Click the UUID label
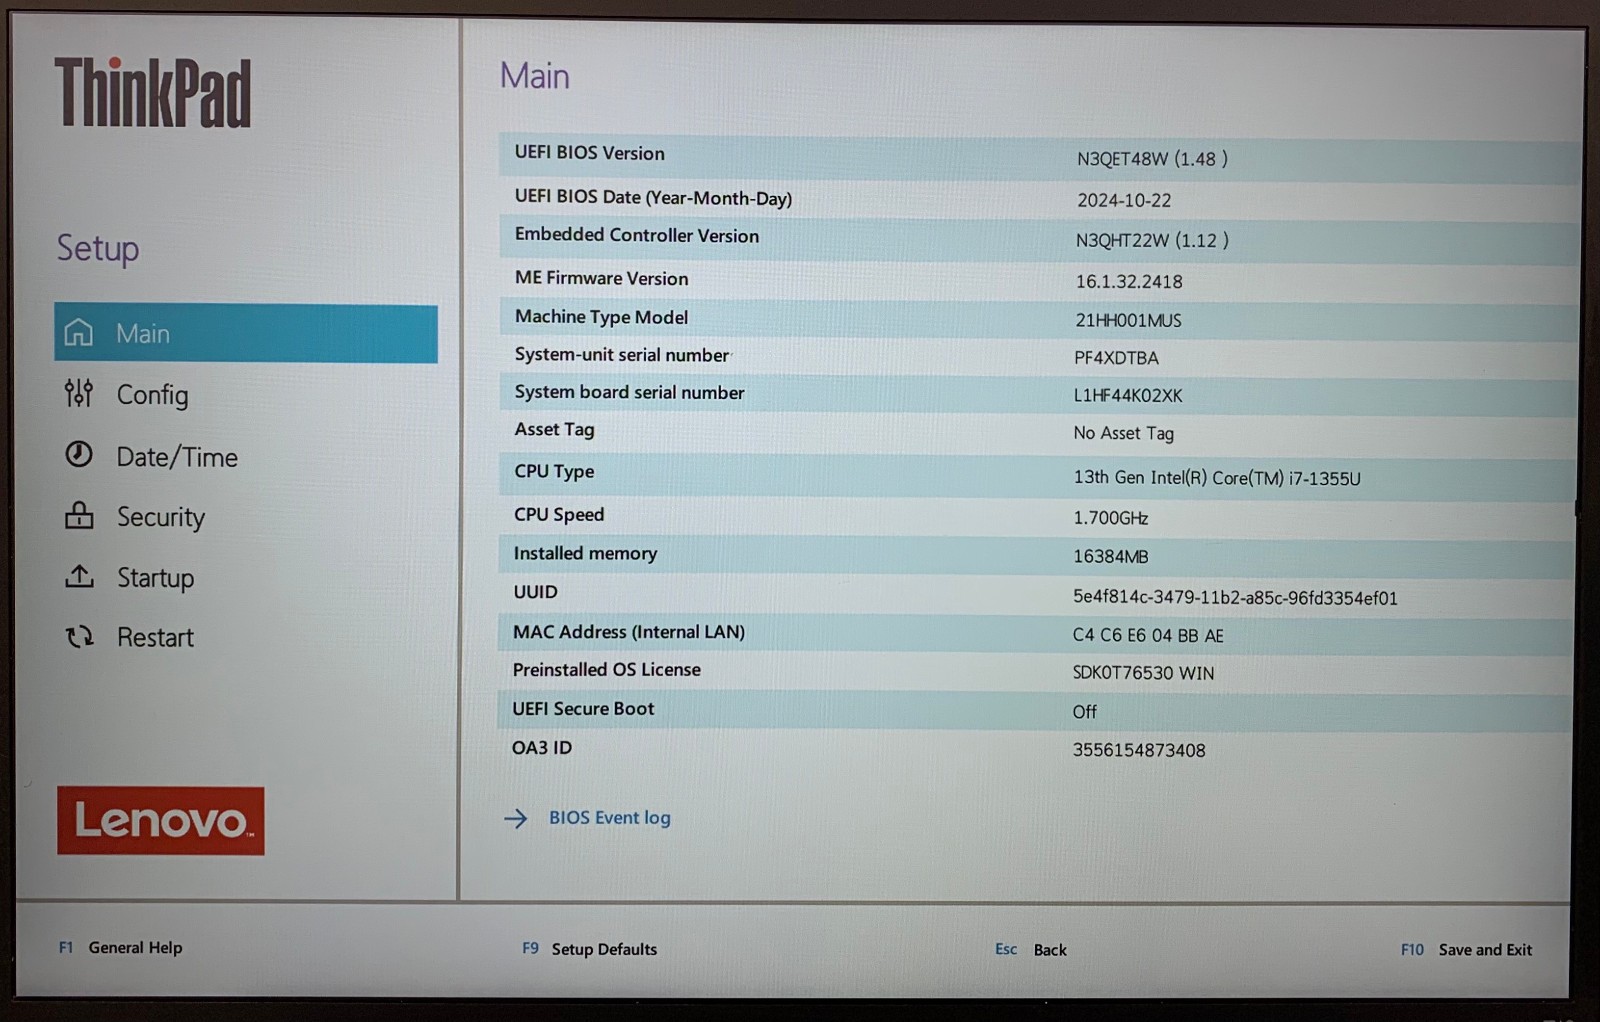Image resolution: width=1600 pixels, height=1022 pixels. [535, 592]
